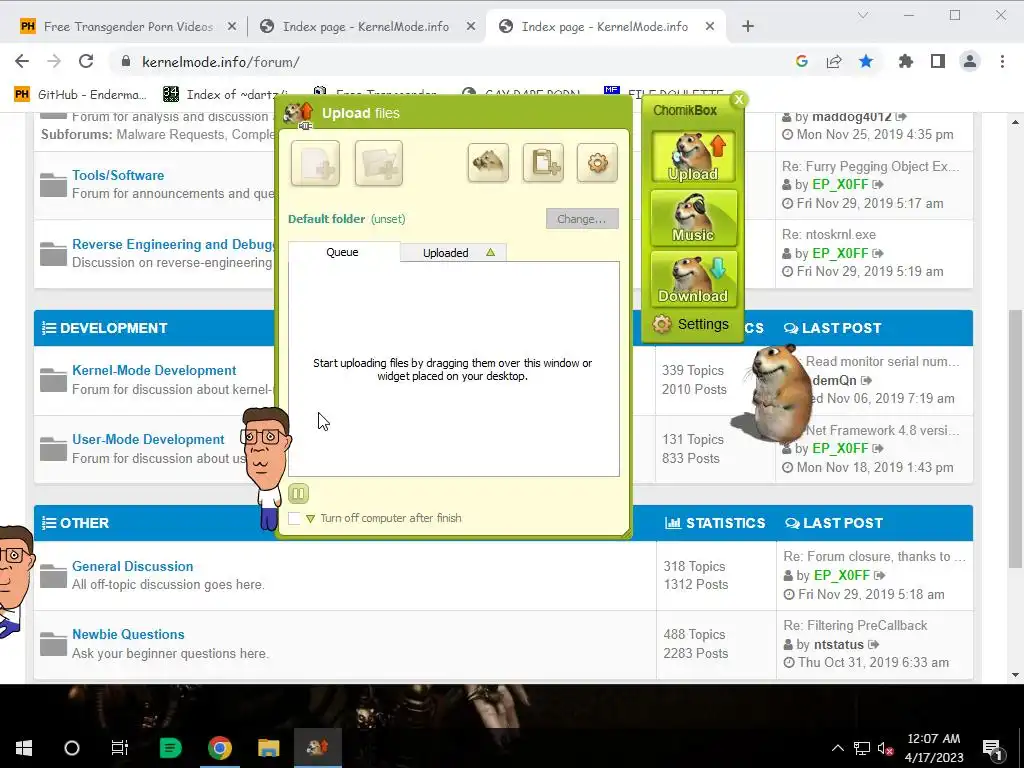
Task: Show hidden system tray icons chevron
Action: pyautogui.click(x=837, y=748)
